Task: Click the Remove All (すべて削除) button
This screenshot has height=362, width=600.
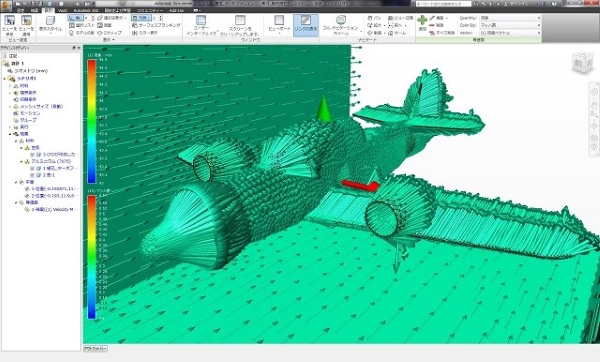Action: [442, 33]
